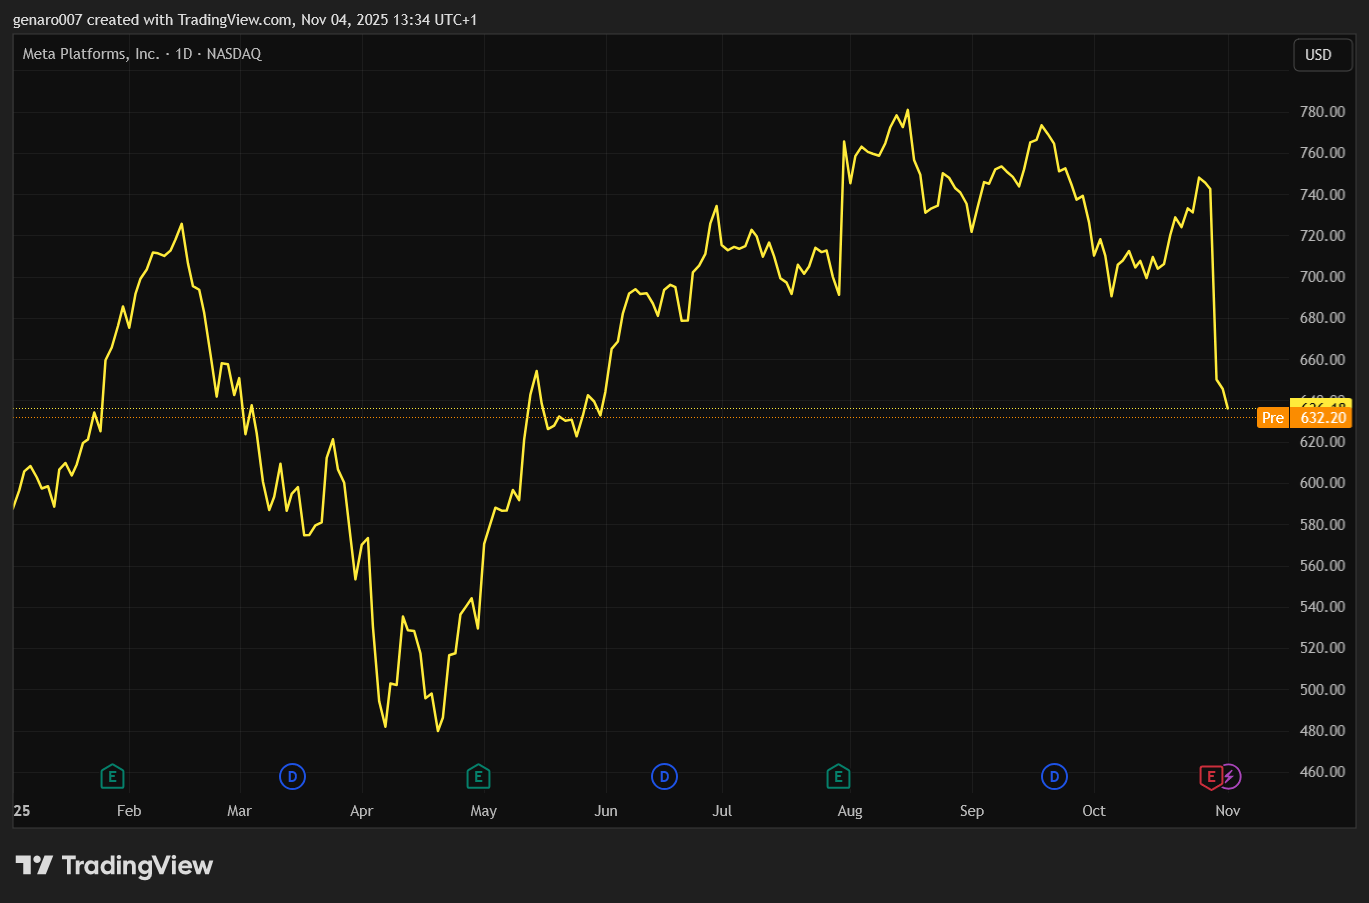Click the Jul label on time axis
This screenshot has height=903, width=1369.
tap(722, 811)
